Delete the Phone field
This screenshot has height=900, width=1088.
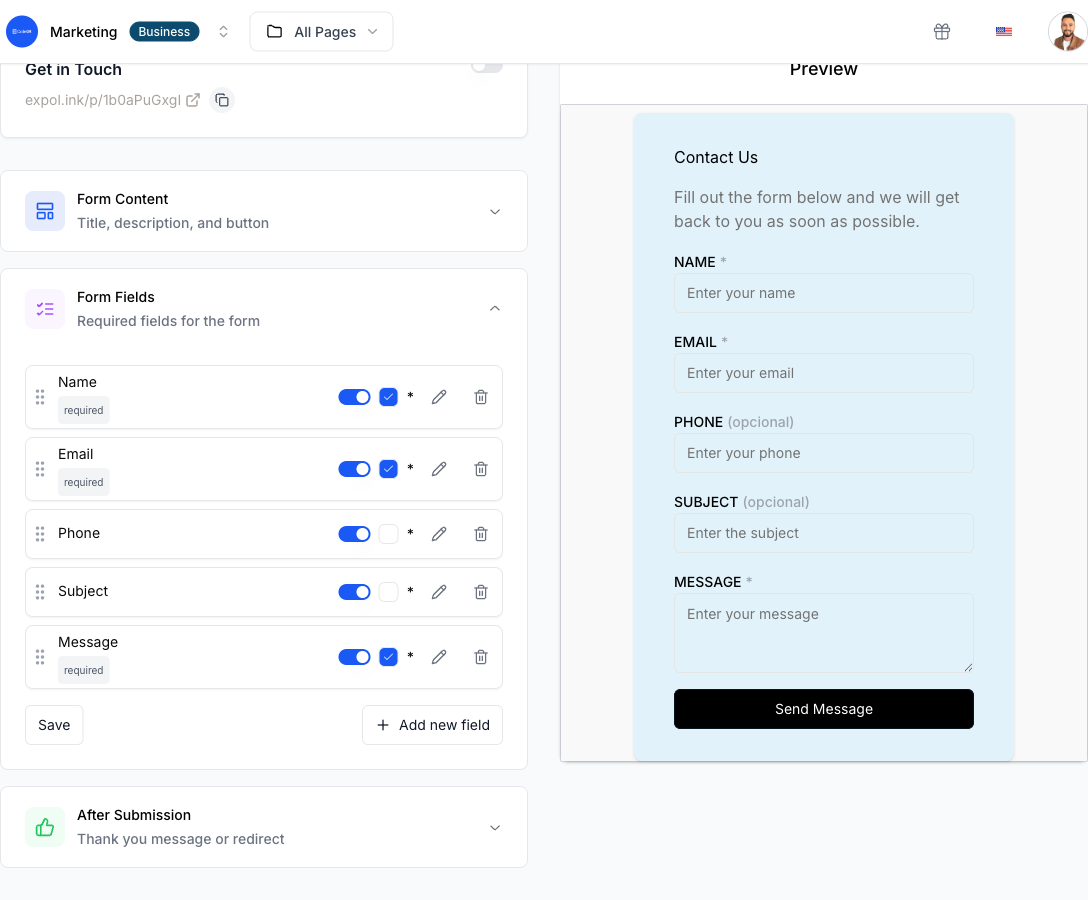481,534
